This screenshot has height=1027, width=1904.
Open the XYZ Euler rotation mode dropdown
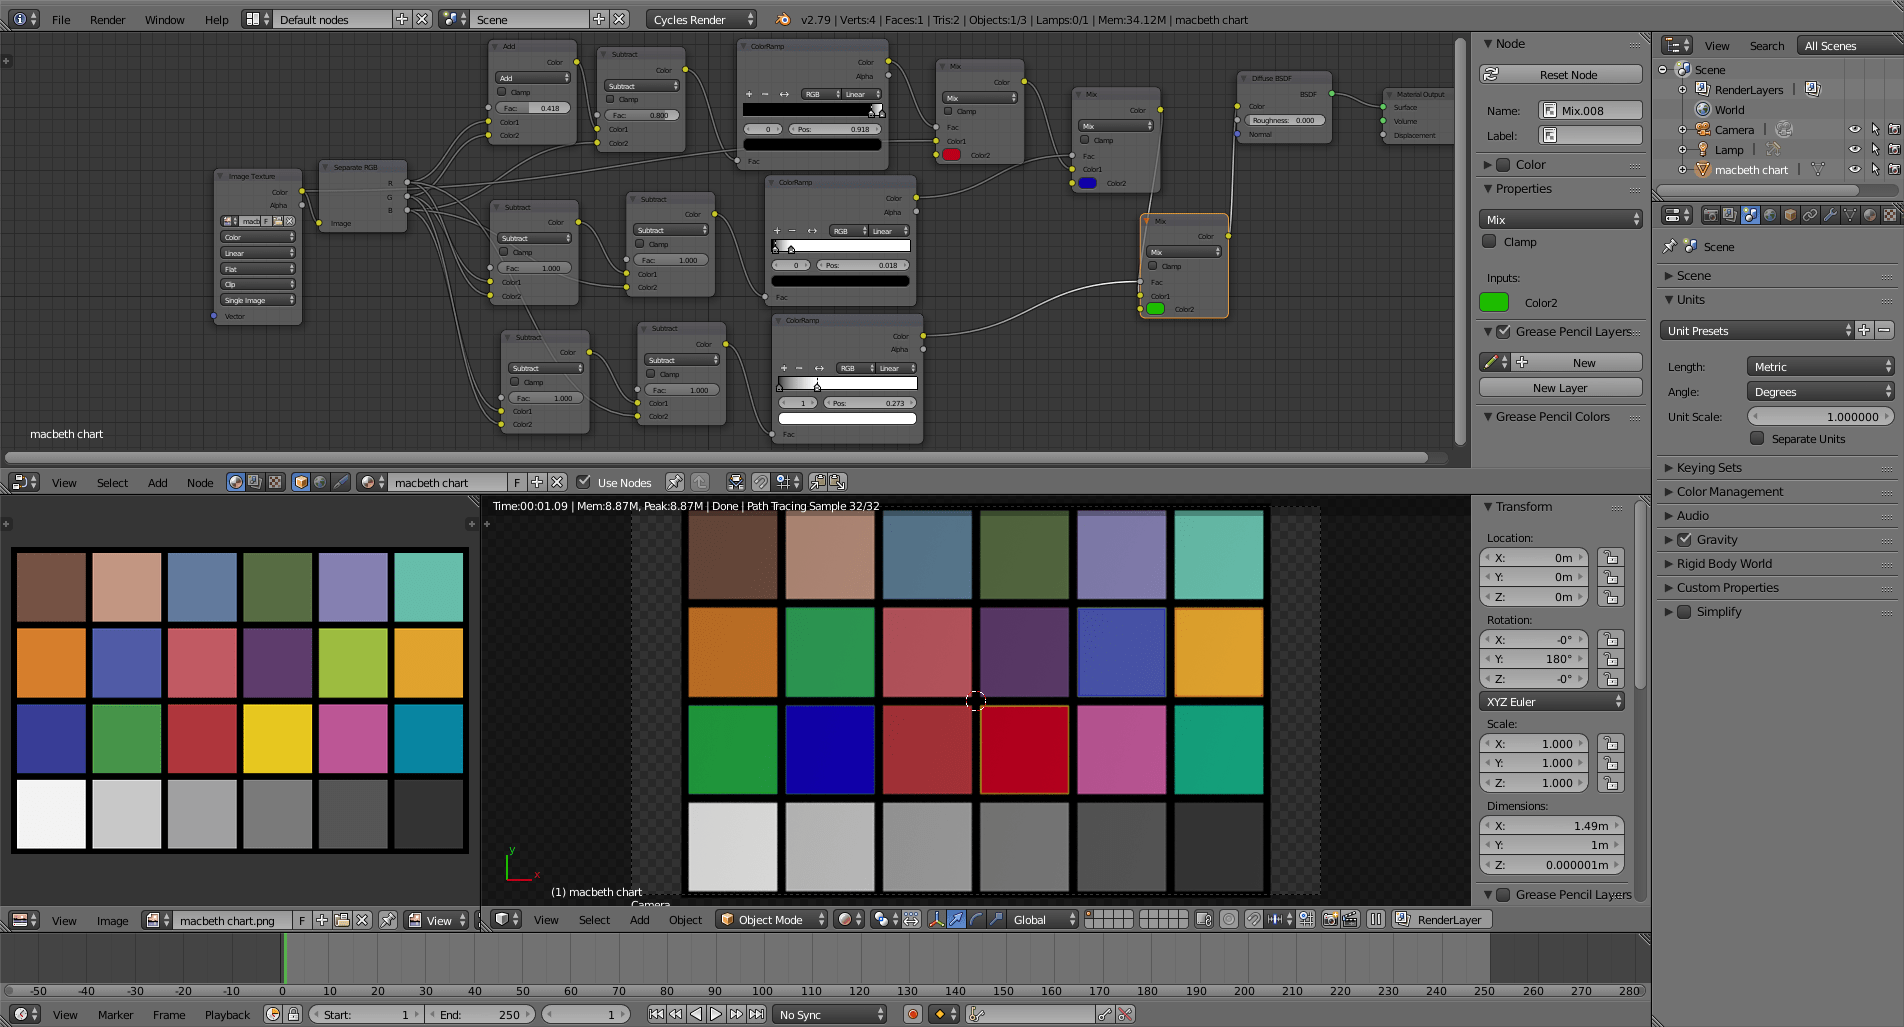click(x=1551, y=701)
